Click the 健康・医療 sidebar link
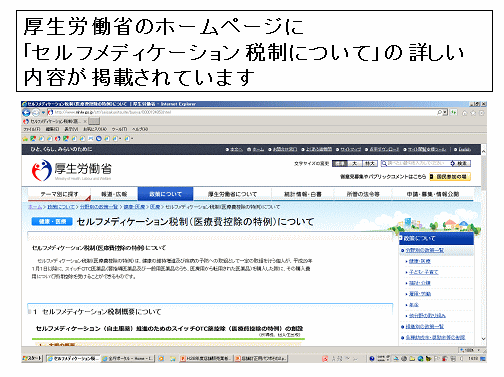 click(420, 261)
